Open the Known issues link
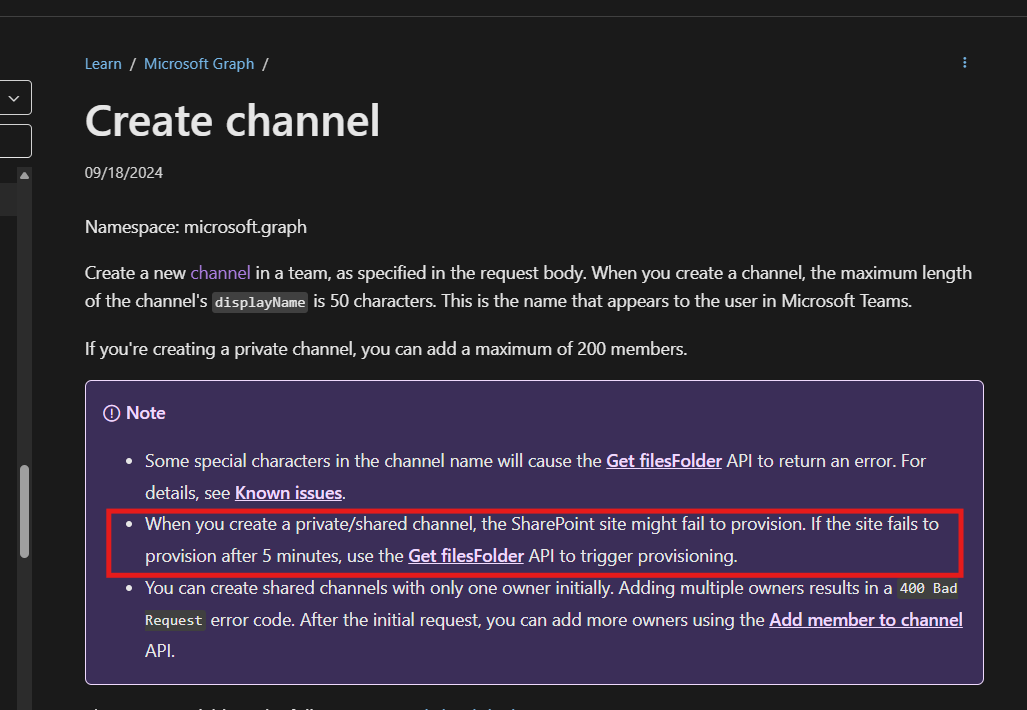Image resolution: width=1027 pixels, height=710 pixels. pos(288,493)
